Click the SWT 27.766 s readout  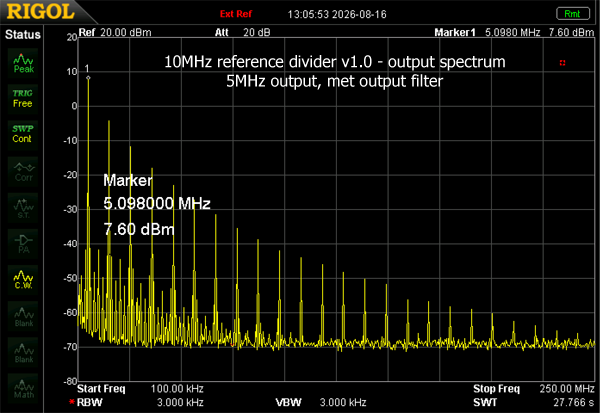[534, 402]
